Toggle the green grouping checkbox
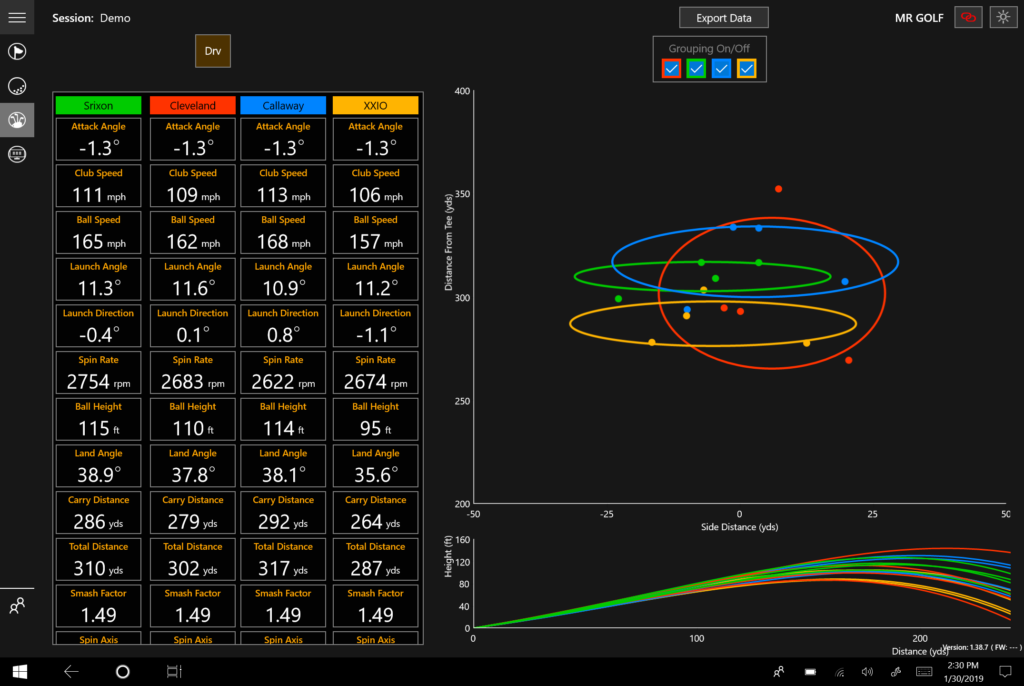1024x686 pixels. 696,69
